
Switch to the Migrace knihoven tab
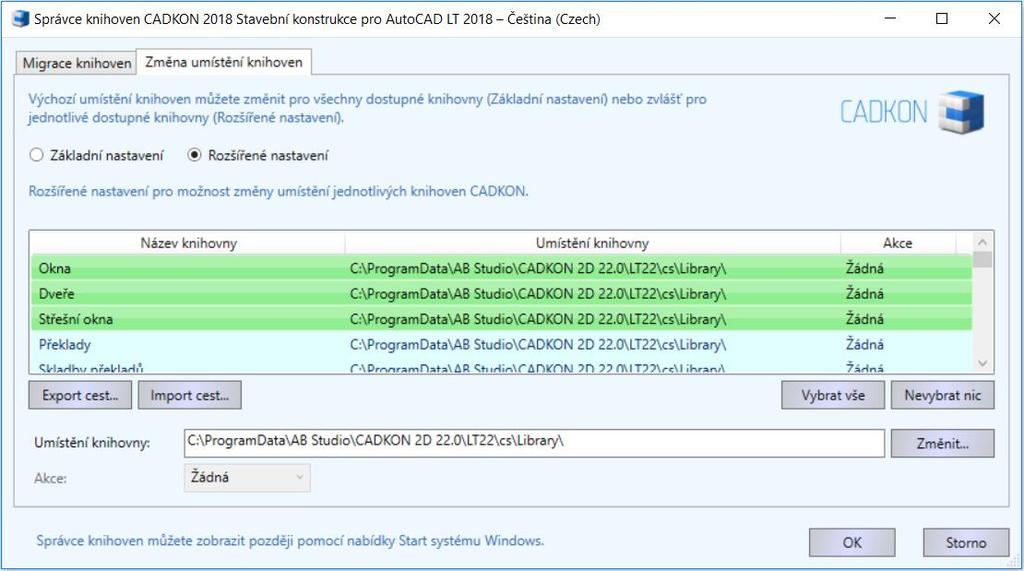coord(76,63)
